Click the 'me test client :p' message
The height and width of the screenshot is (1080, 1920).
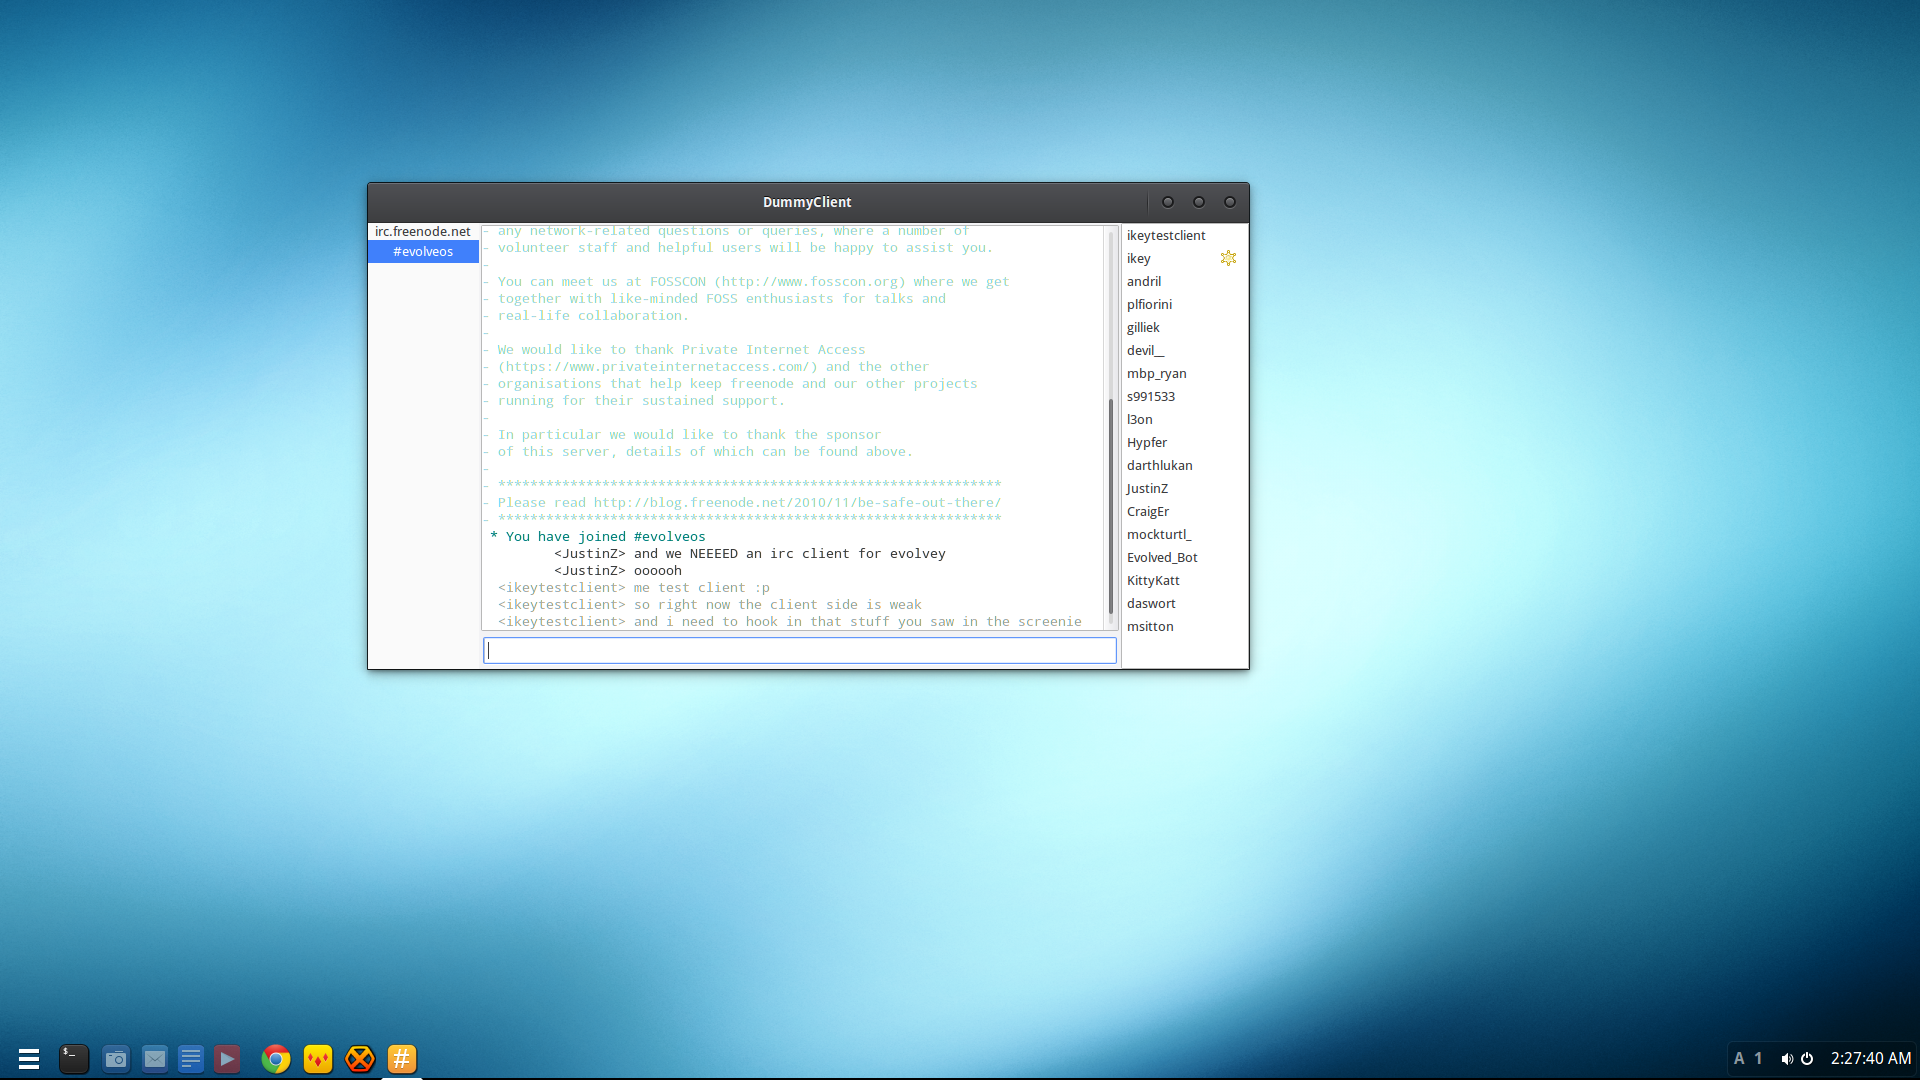point(702,588)
